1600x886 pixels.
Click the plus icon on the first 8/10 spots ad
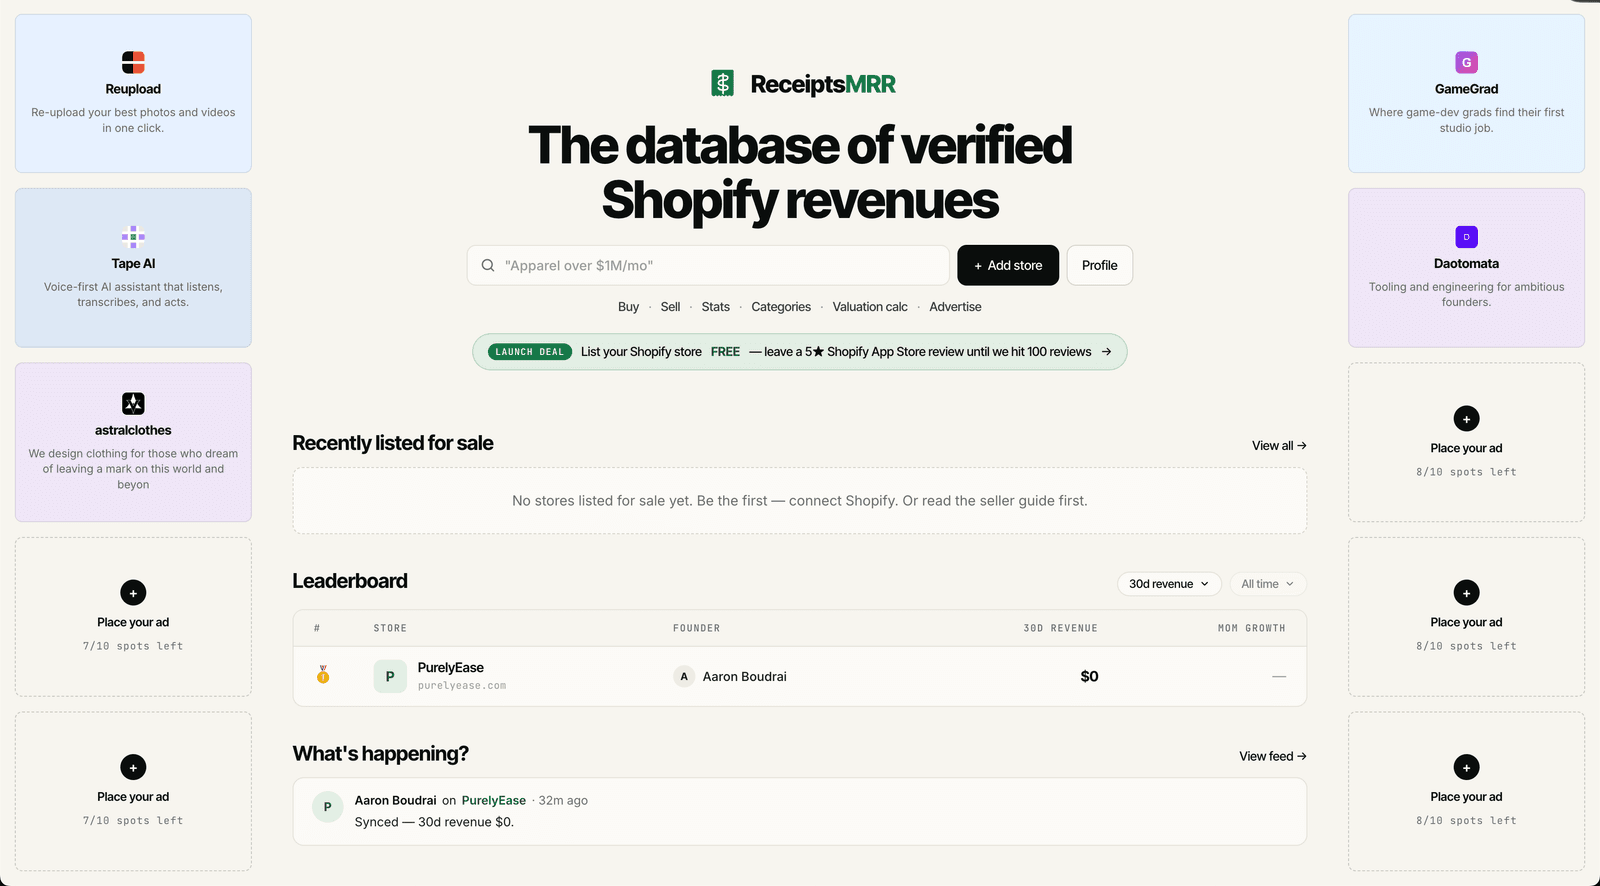pyautogui.click(x=1466, y=419)
